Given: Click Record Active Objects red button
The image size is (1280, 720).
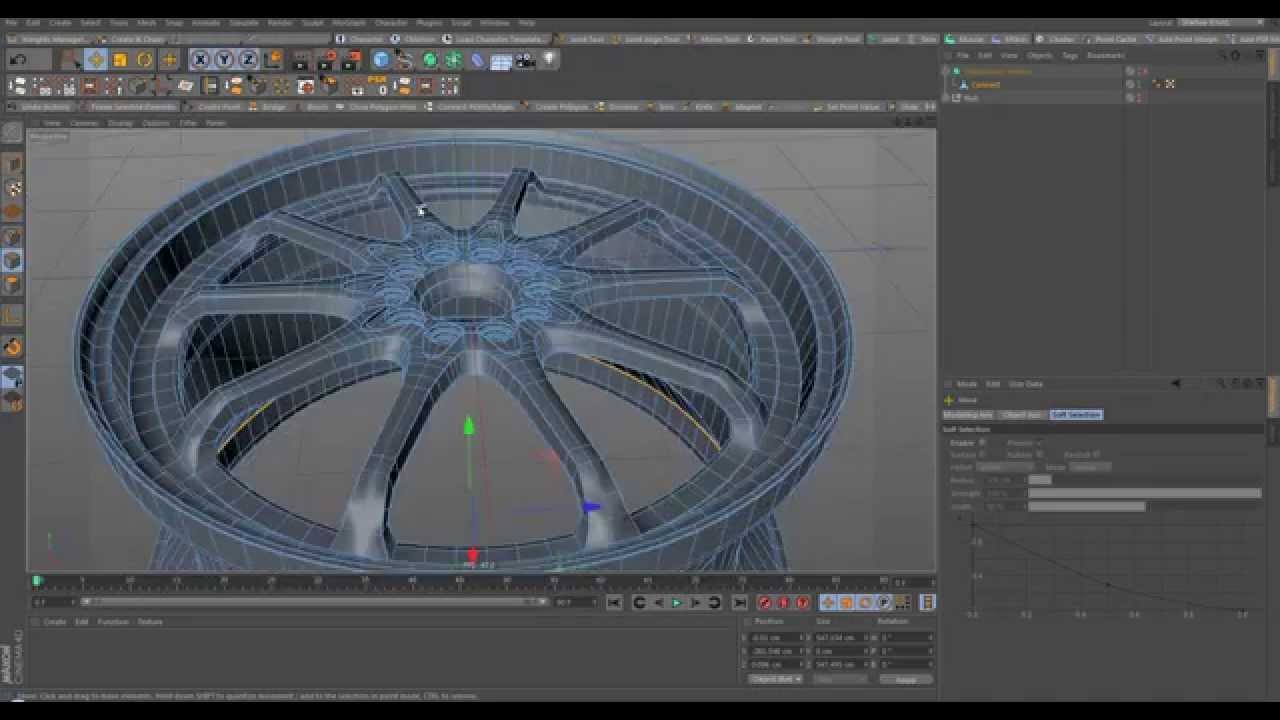Looking at the screenshot, I should (x=764, y=602).
